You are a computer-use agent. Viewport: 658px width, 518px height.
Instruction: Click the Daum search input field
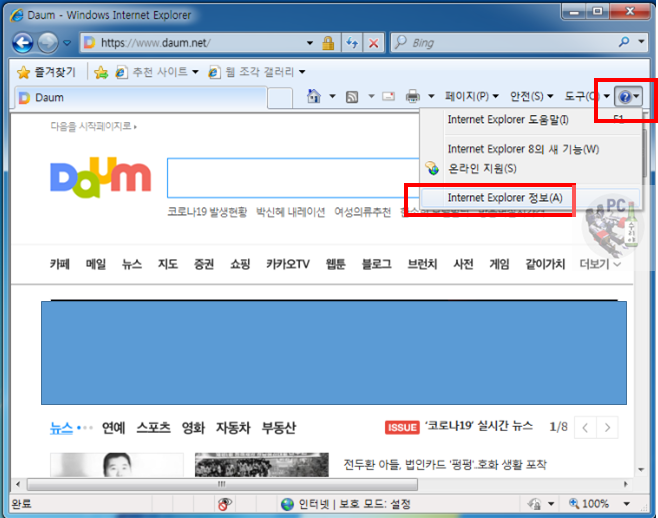(293, 178)
